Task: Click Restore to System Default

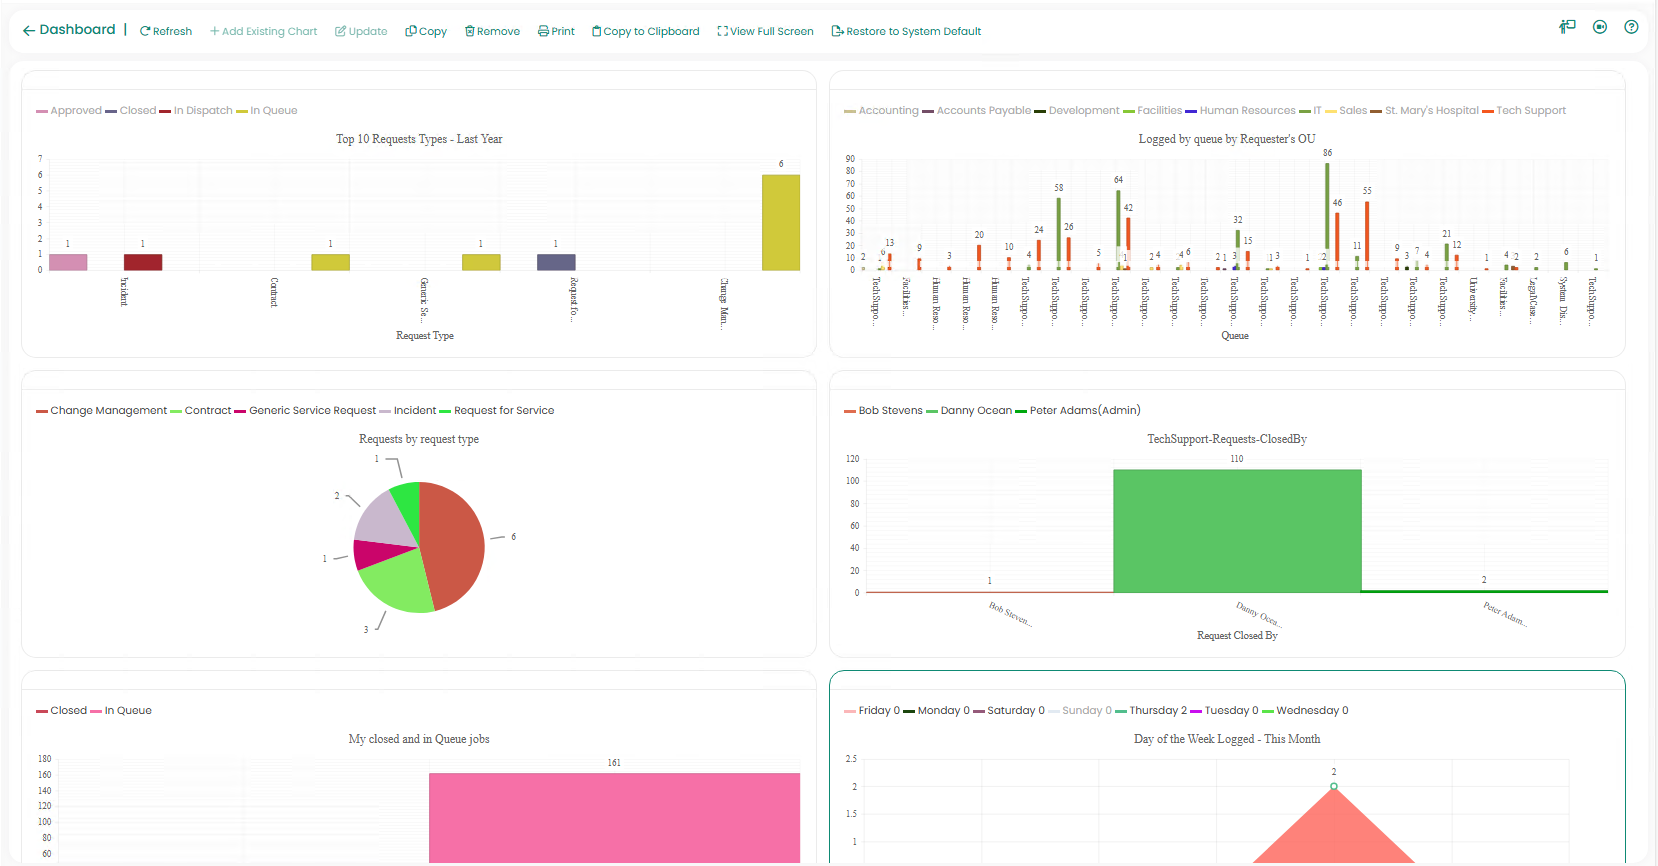Action: 906,32
